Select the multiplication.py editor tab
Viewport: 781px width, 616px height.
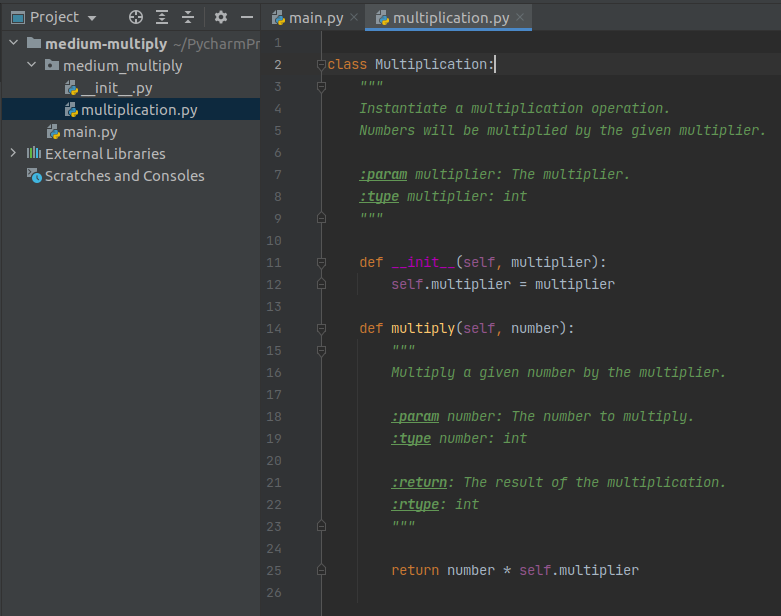(449, 18)
